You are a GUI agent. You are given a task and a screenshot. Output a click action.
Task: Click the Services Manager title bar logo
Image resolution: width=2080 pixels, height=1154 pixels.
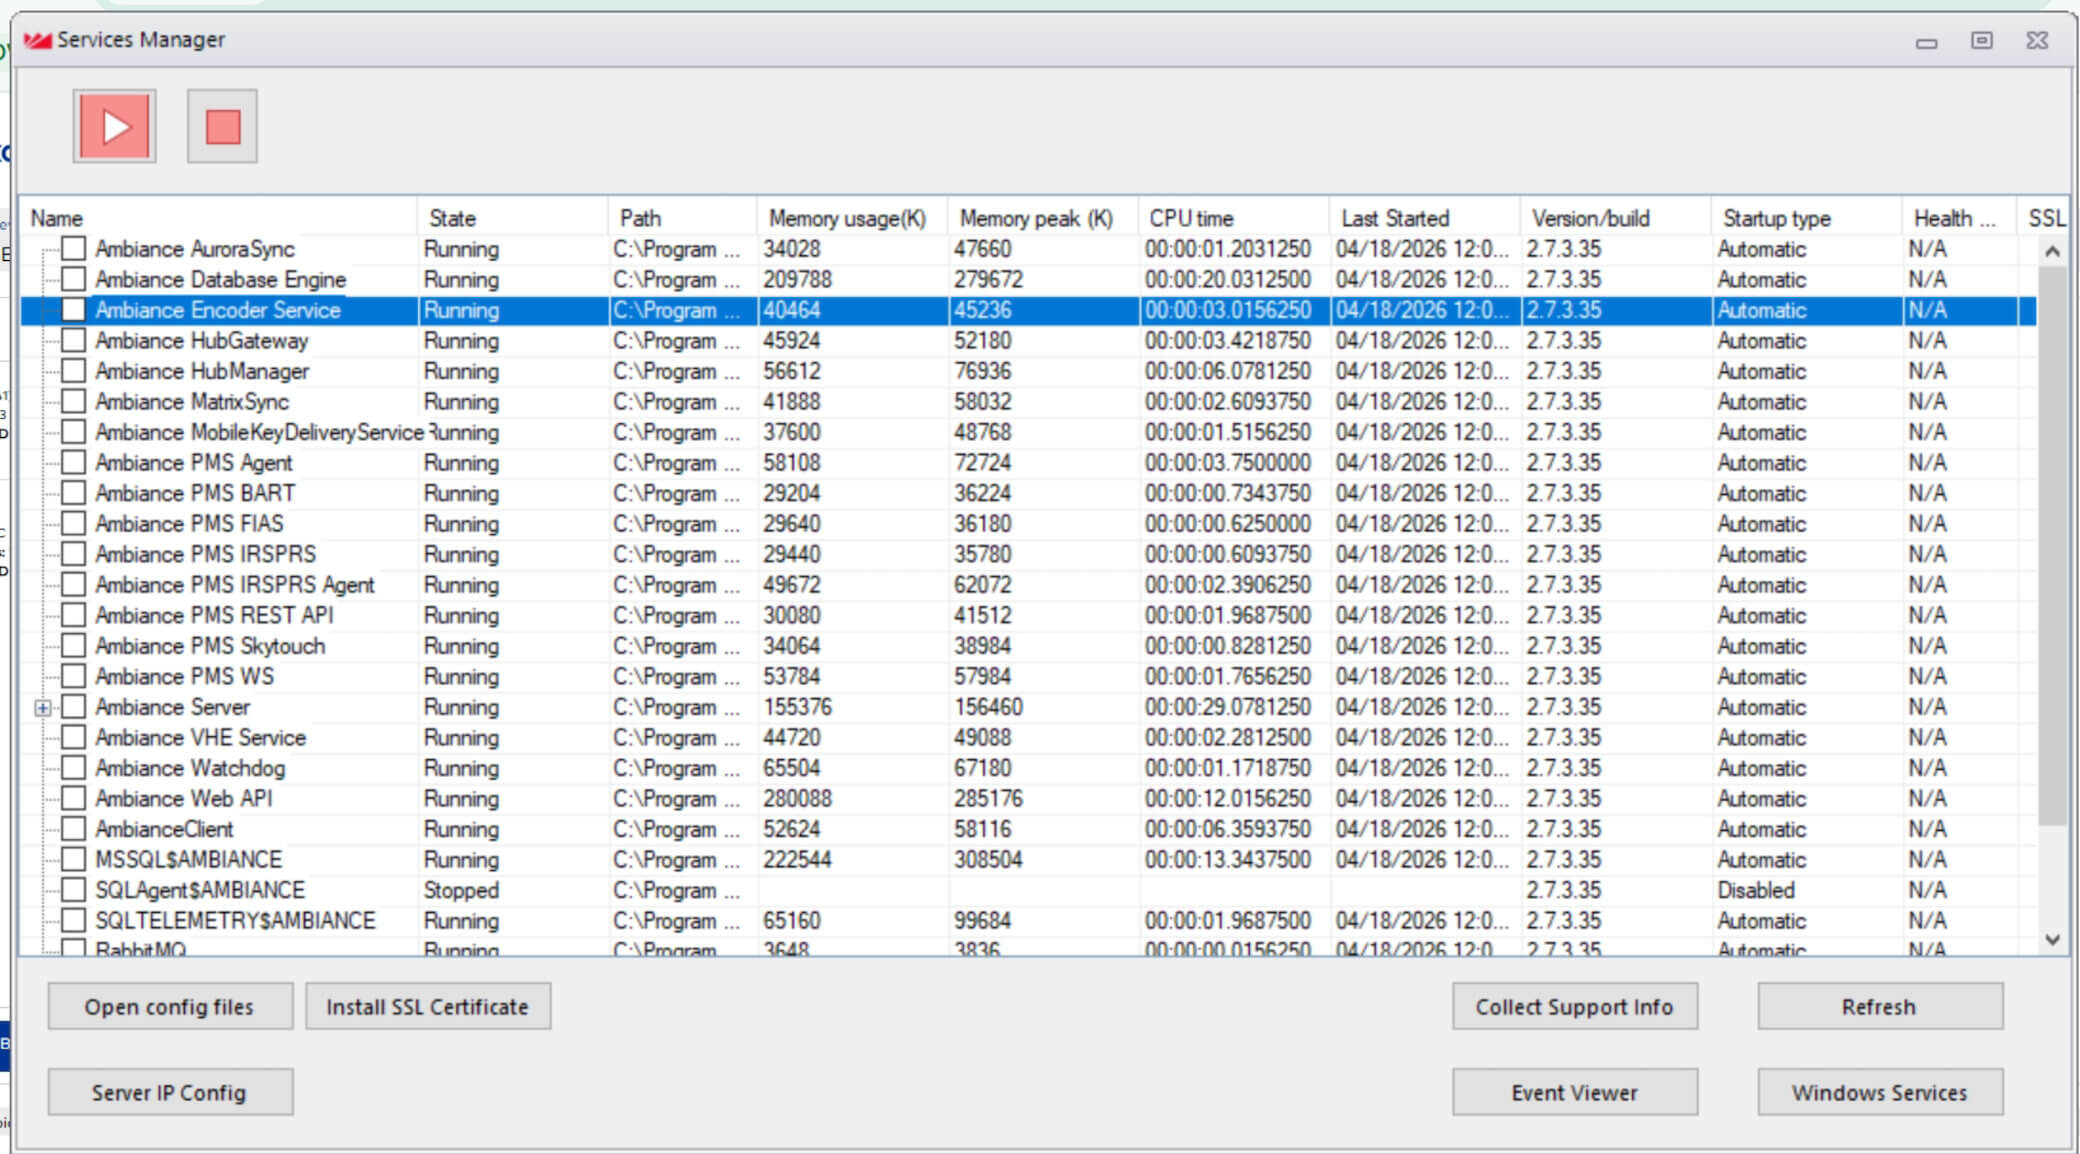(37, 40)
